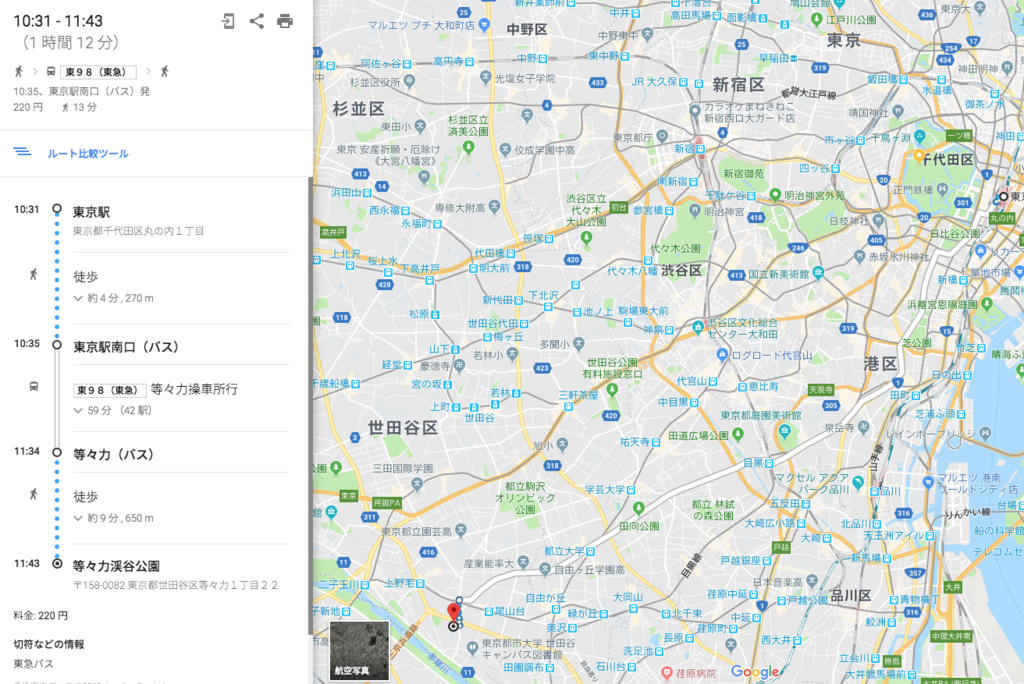
Task: Click the 新宿御苑 label on the map
Action: [744, 174]
